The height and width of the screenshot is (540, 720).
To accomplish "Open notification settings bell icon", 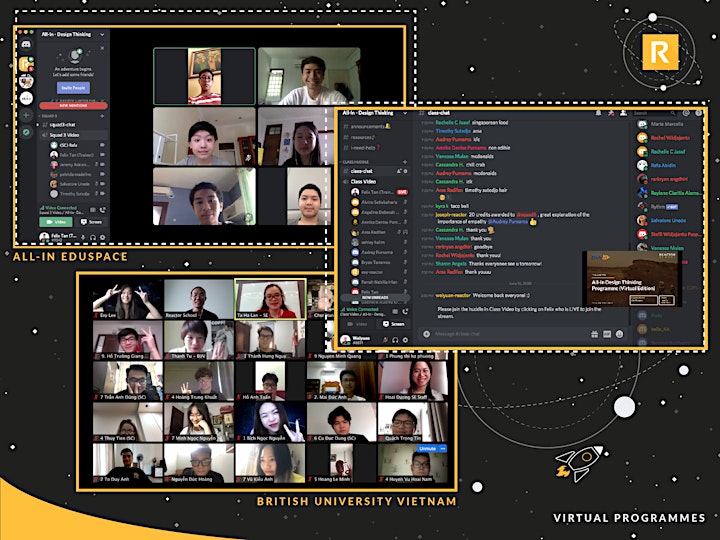I will pyautogui.click(x=598, y=113).
